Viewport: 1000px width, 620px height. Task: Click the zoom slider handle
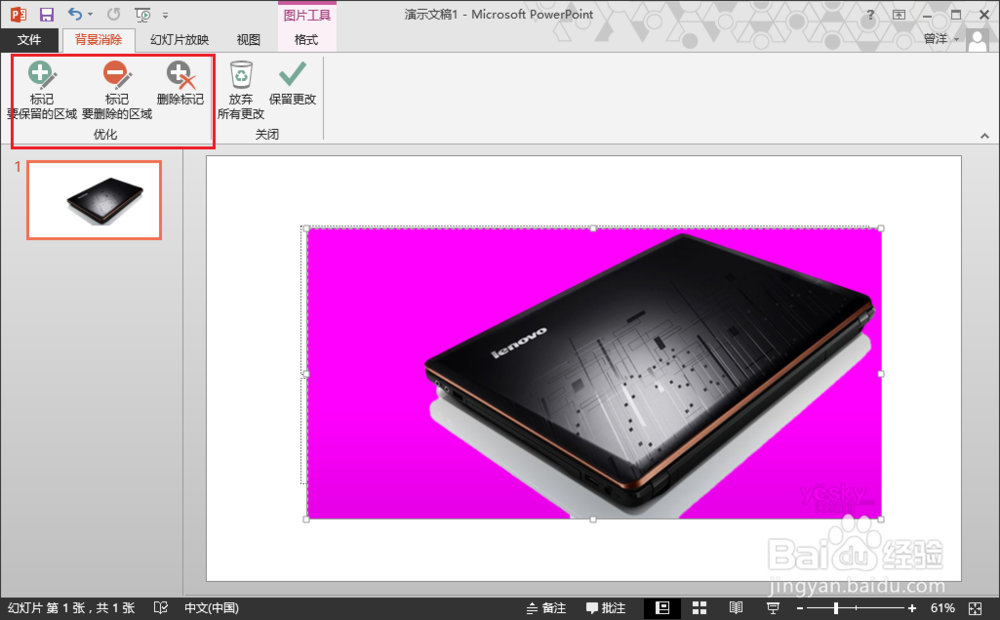[x=835, y=609]
